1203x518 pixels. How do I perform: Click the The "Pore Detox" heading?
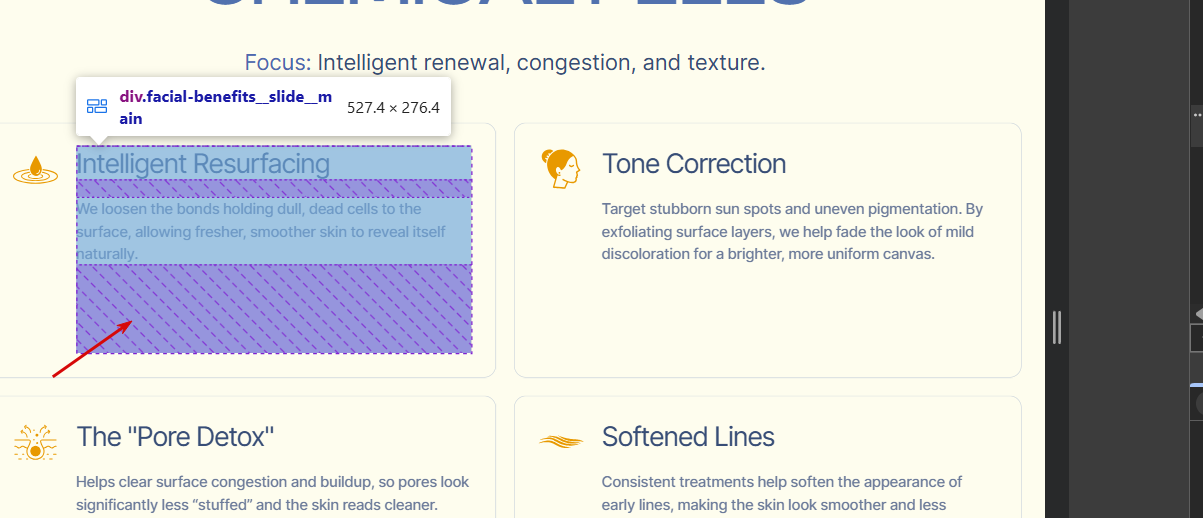(175, 437)
